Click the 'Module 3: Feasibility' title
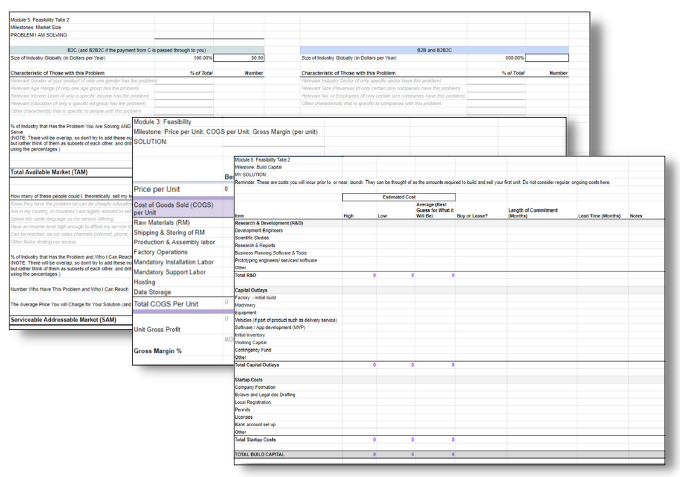The image size is (680, 477). [x=162, y=122]
